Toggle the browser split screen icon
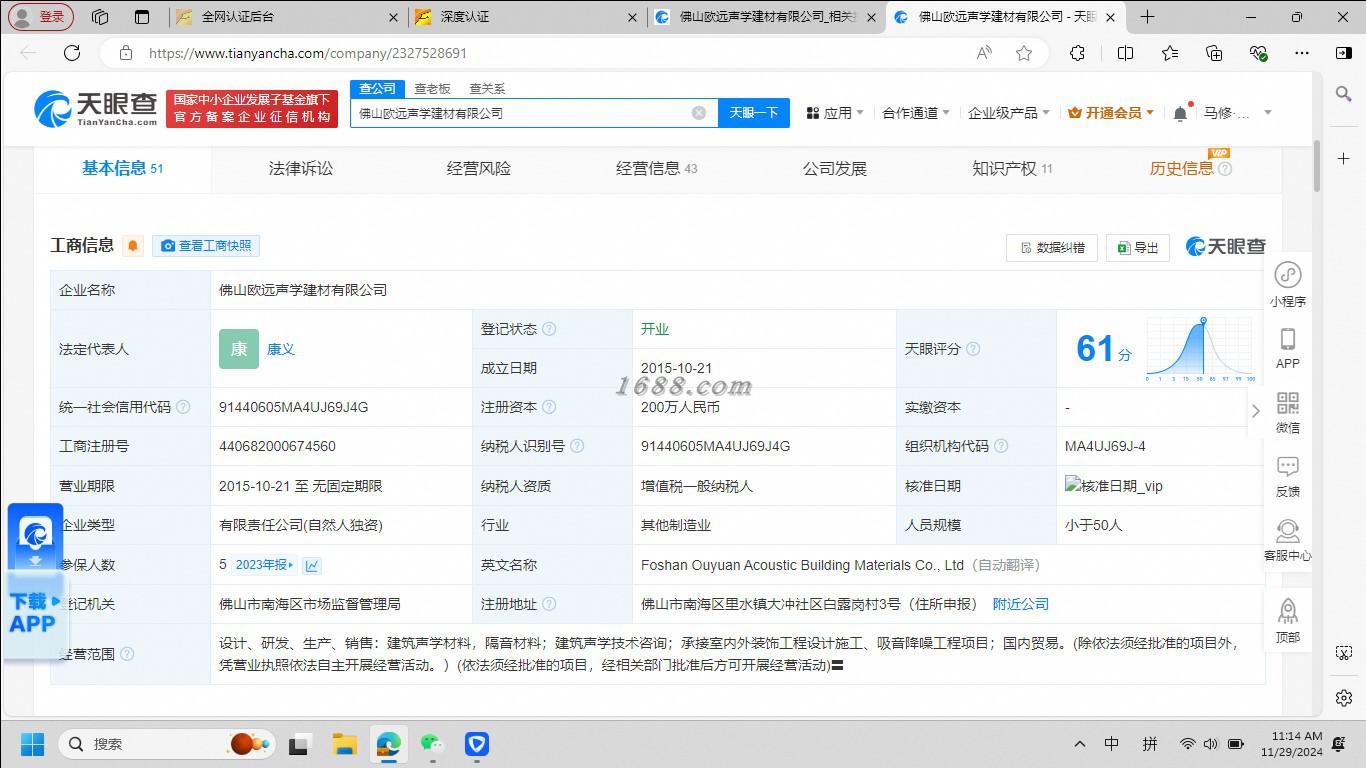The width and height of the screenshot is (1366, 768). click(1125, 53)
